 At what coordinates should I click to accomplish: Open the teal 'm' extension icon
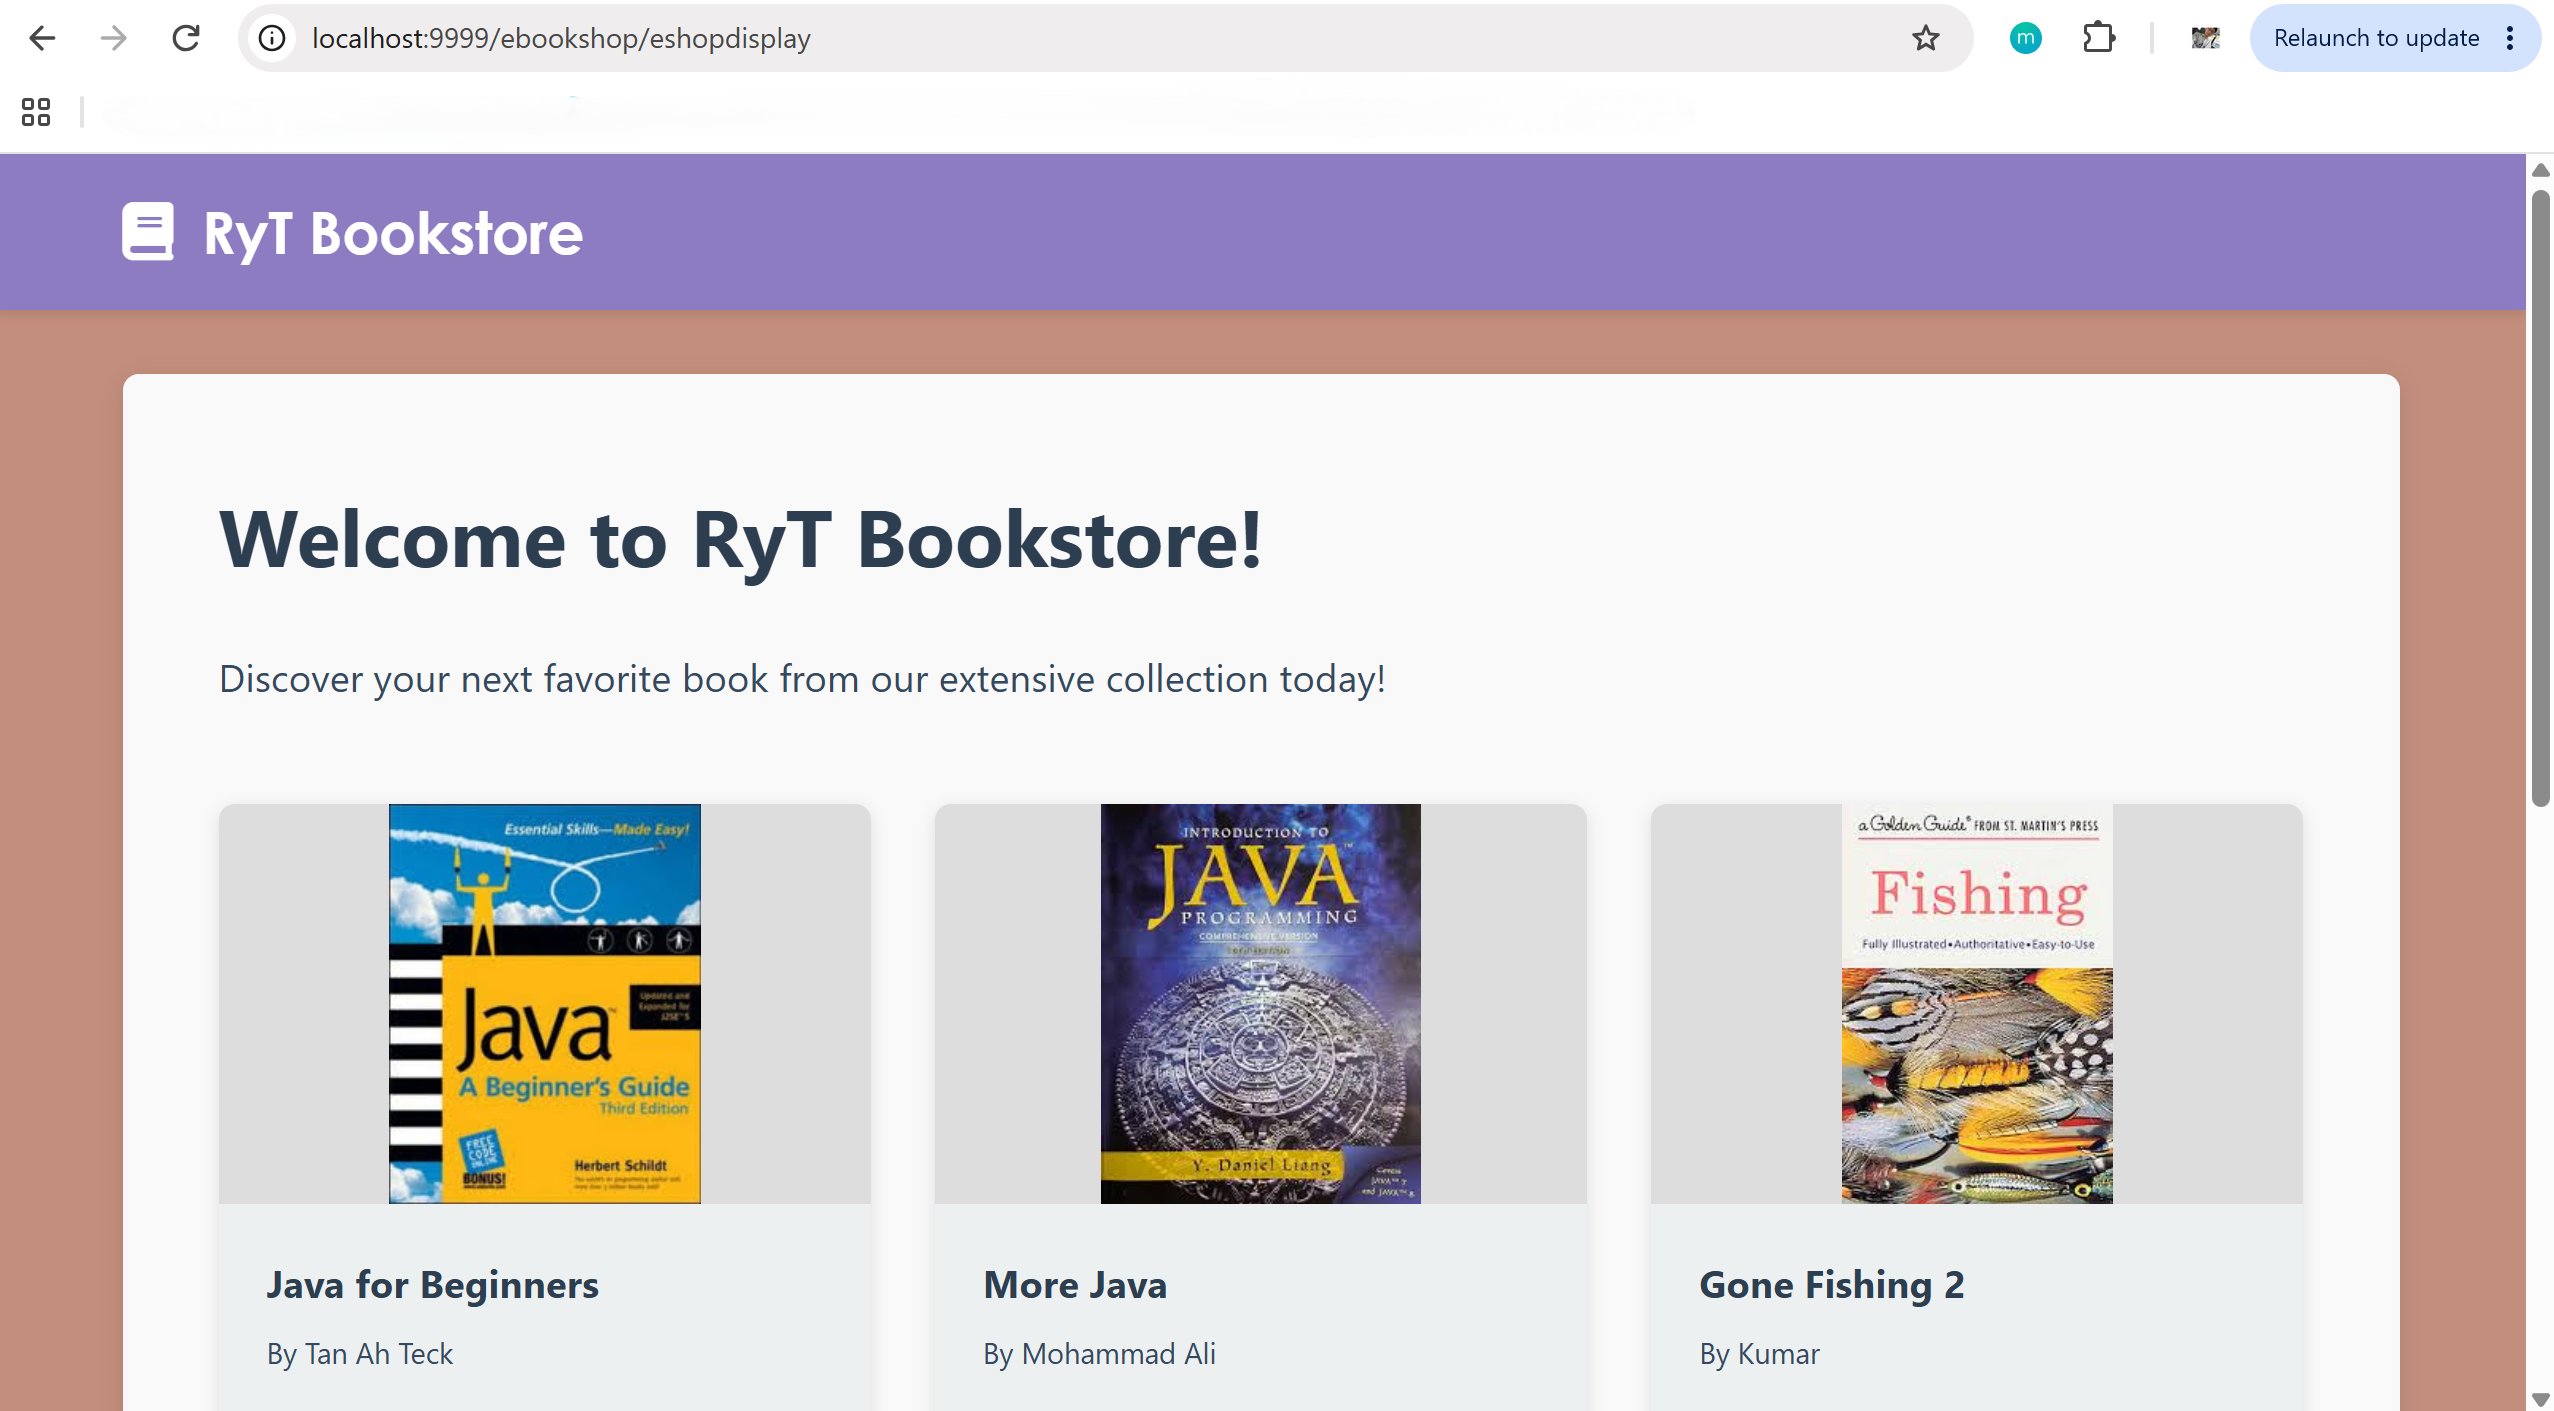click(2025, 38)
